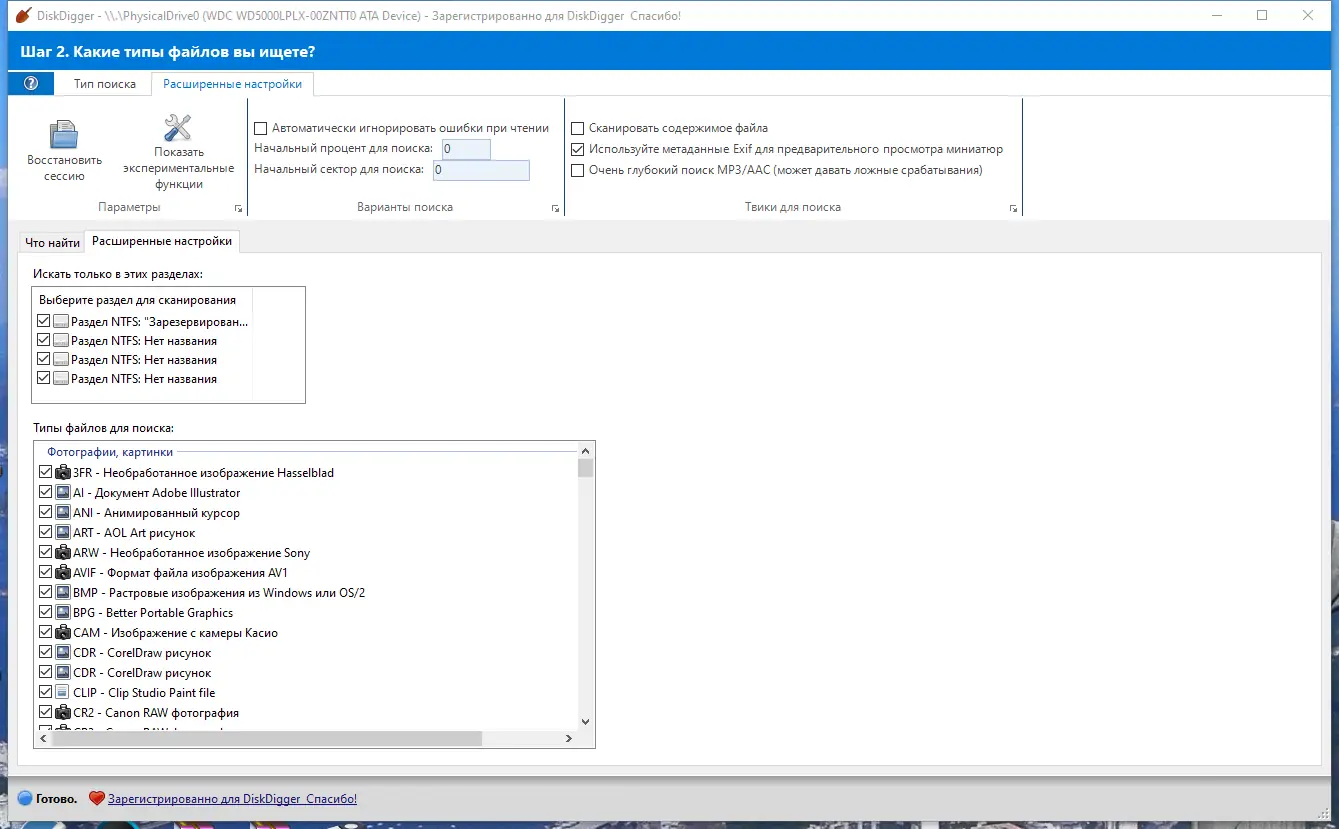Click the Начальный процент для поиска field

point(466,149)
